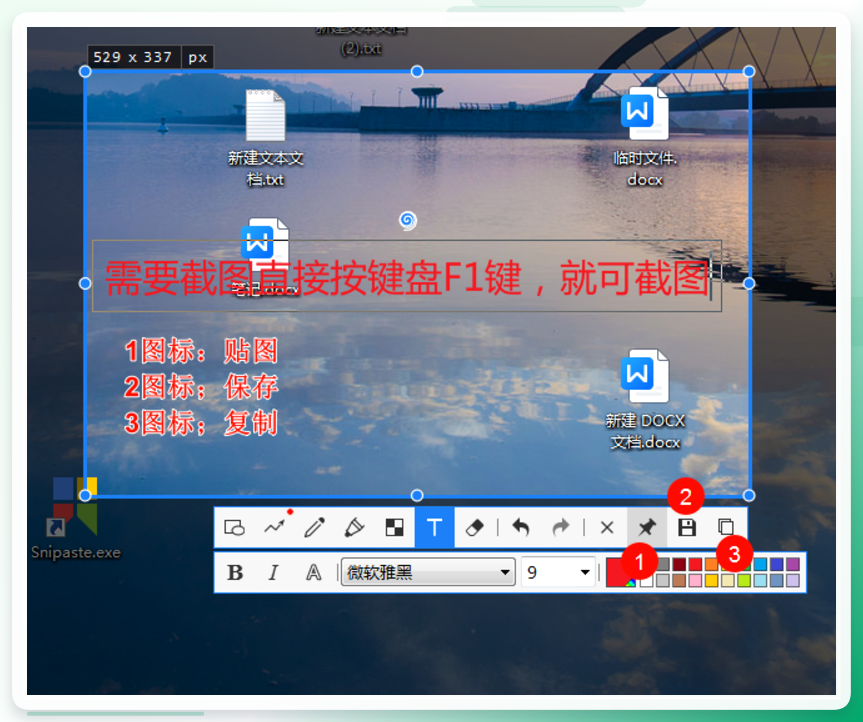Pick the white swatch in the bottom row
863x722 pixels.
tap(647, 581)
